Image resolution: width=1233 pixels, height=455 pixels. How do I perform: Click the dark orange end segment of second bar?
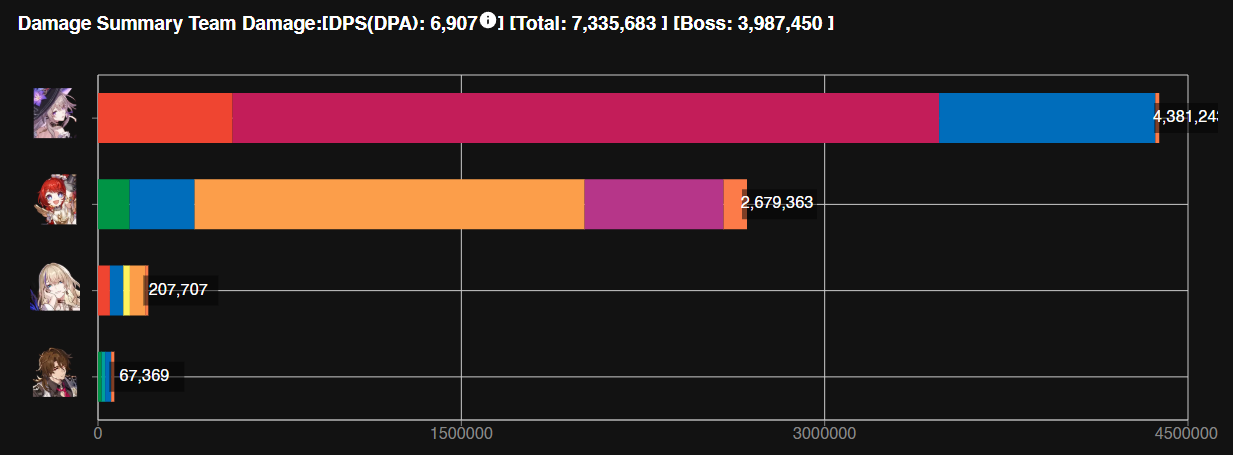point(735,204)
